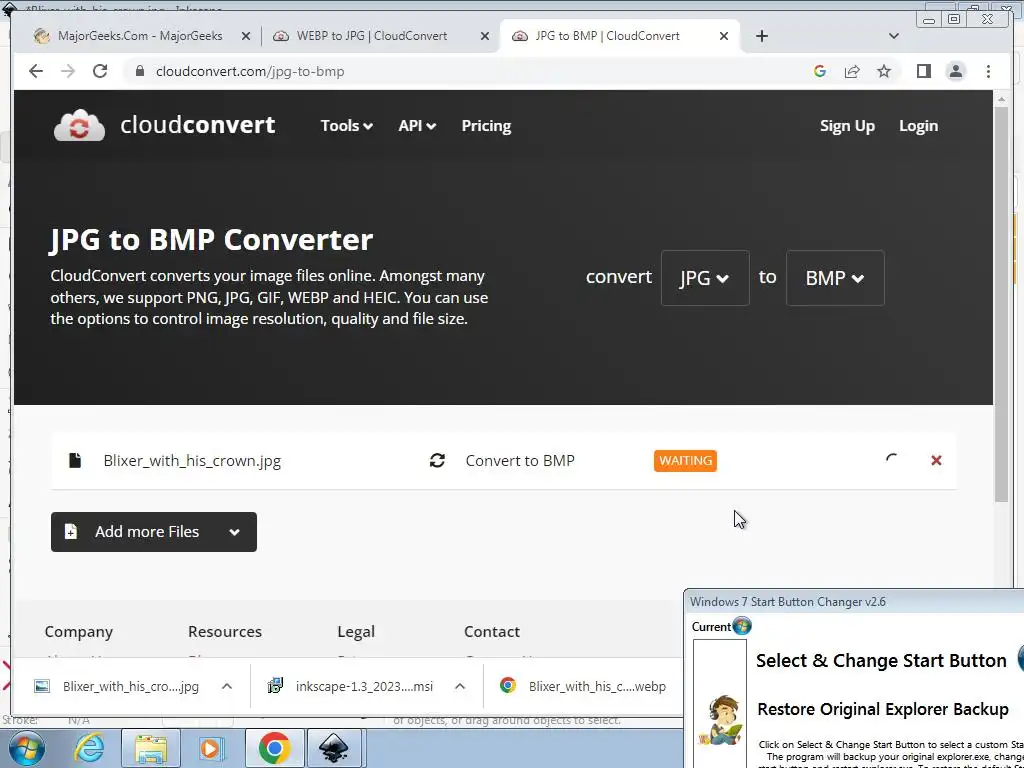Expand the API menu
Screen dimensions: 1024x768
coord(417,125)
